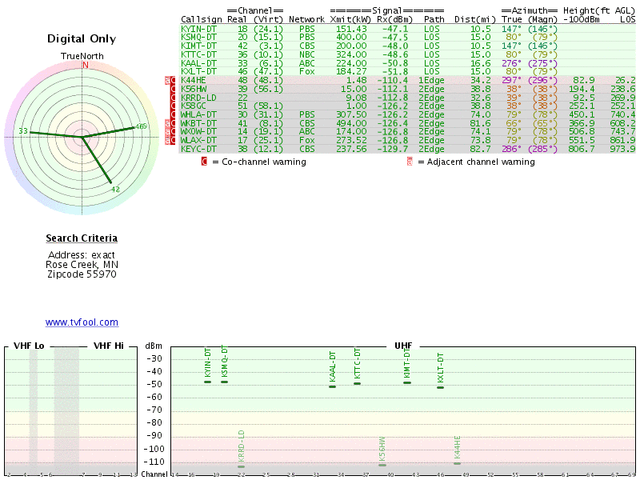640x480 pixels.
Task: Click the 973.9 LOS height for KEYC-DT
Action: (x=622, y=149)
